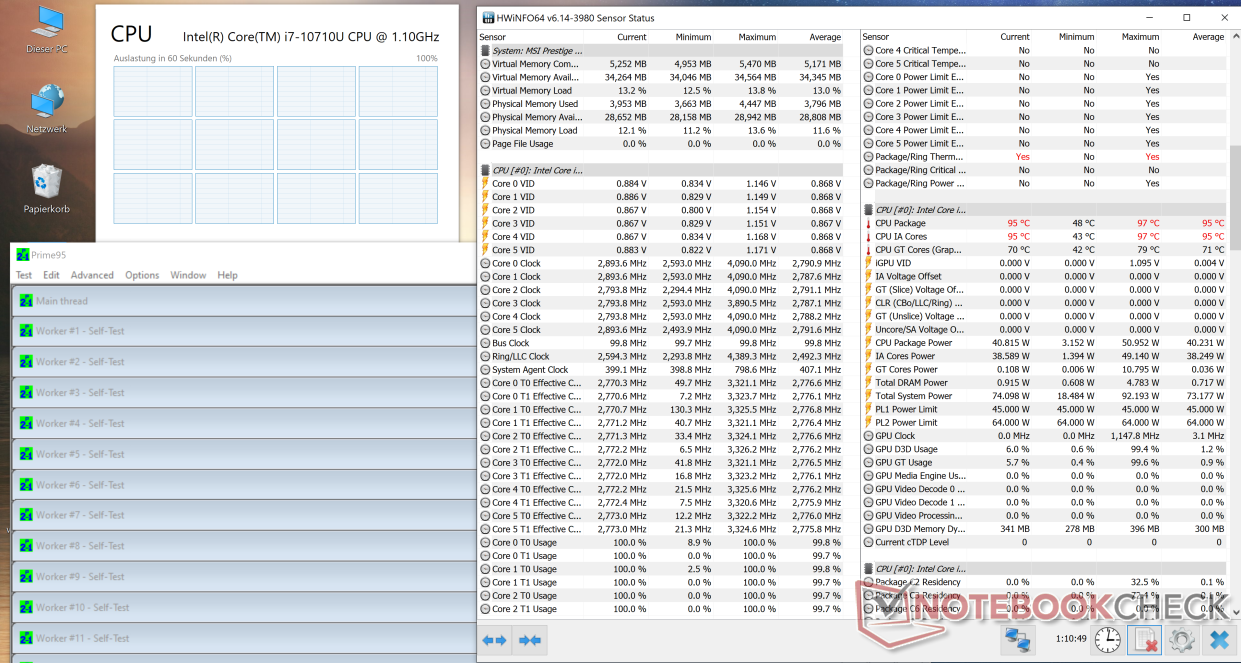Select the Main thread window in Prime95

[242, 301]
